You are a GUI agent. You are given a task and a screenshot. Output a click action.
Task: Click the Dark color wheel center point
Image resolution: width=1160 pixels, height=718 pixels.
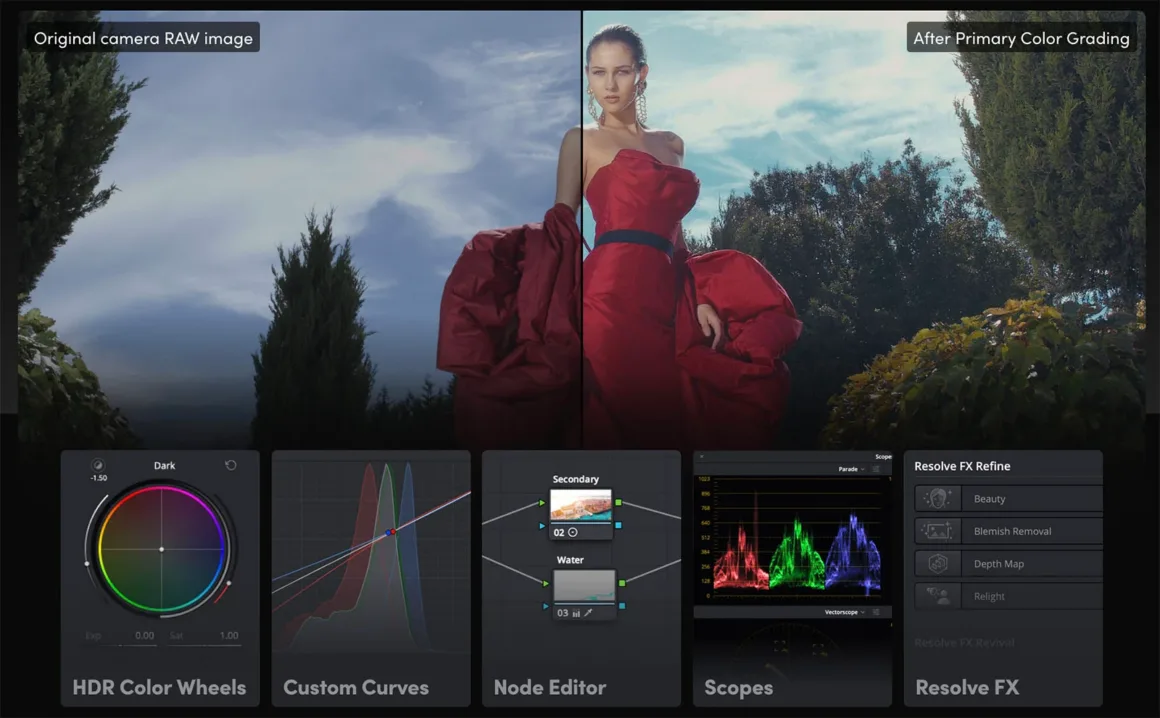(x=161, y=549)
